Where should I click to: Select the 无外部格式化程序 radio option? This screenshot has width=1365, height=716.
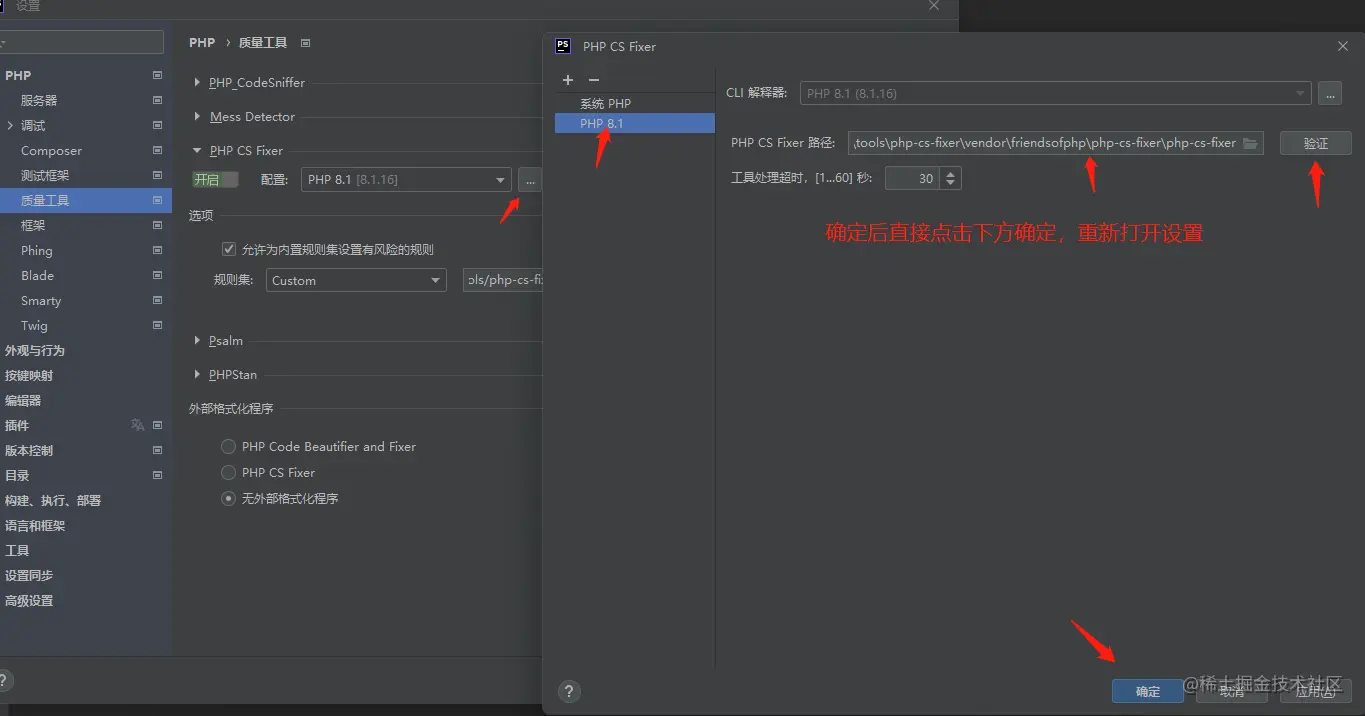tap(229, 499)
